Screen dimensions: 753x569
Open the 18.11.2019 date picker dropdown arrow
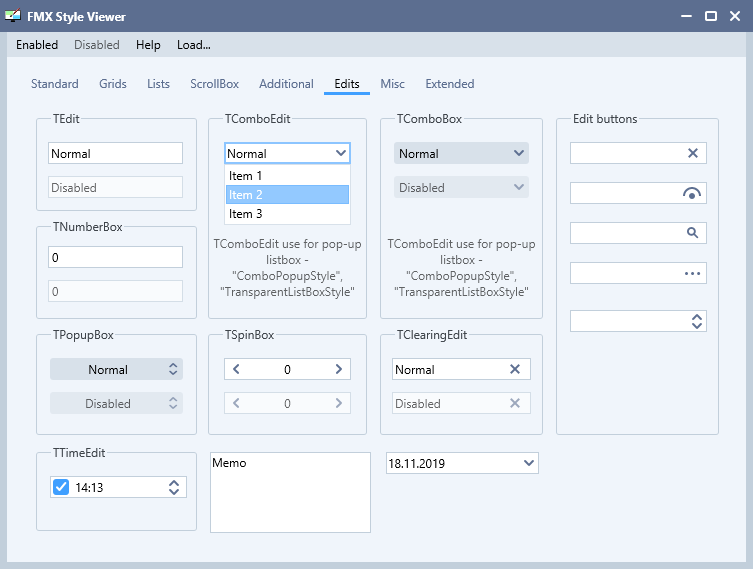point(529,463)
